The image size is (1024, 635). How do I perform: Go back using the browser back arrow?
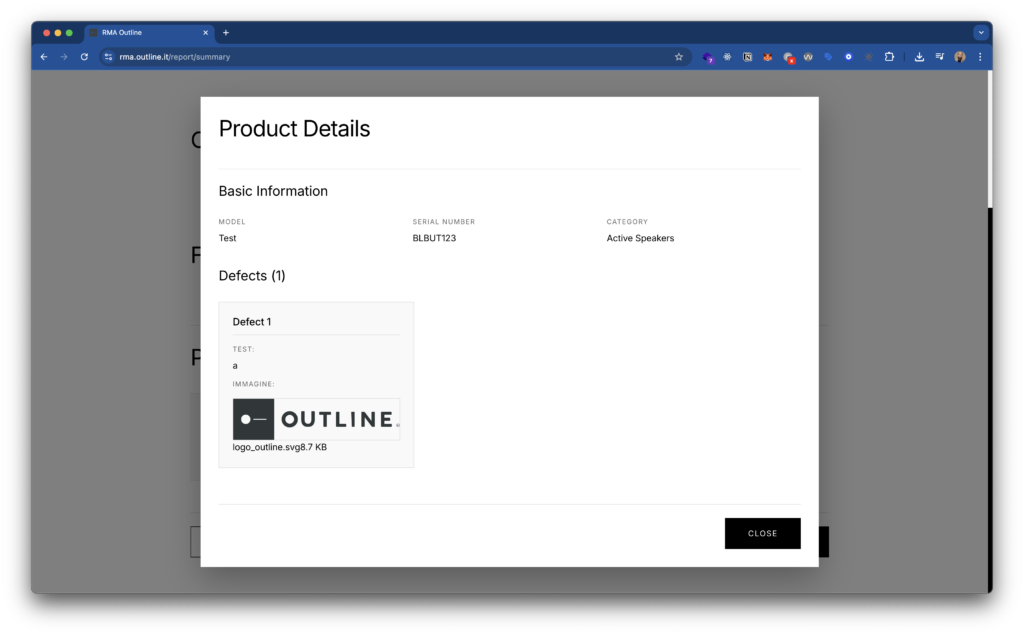pyautogui.click(x=44, y=57)
